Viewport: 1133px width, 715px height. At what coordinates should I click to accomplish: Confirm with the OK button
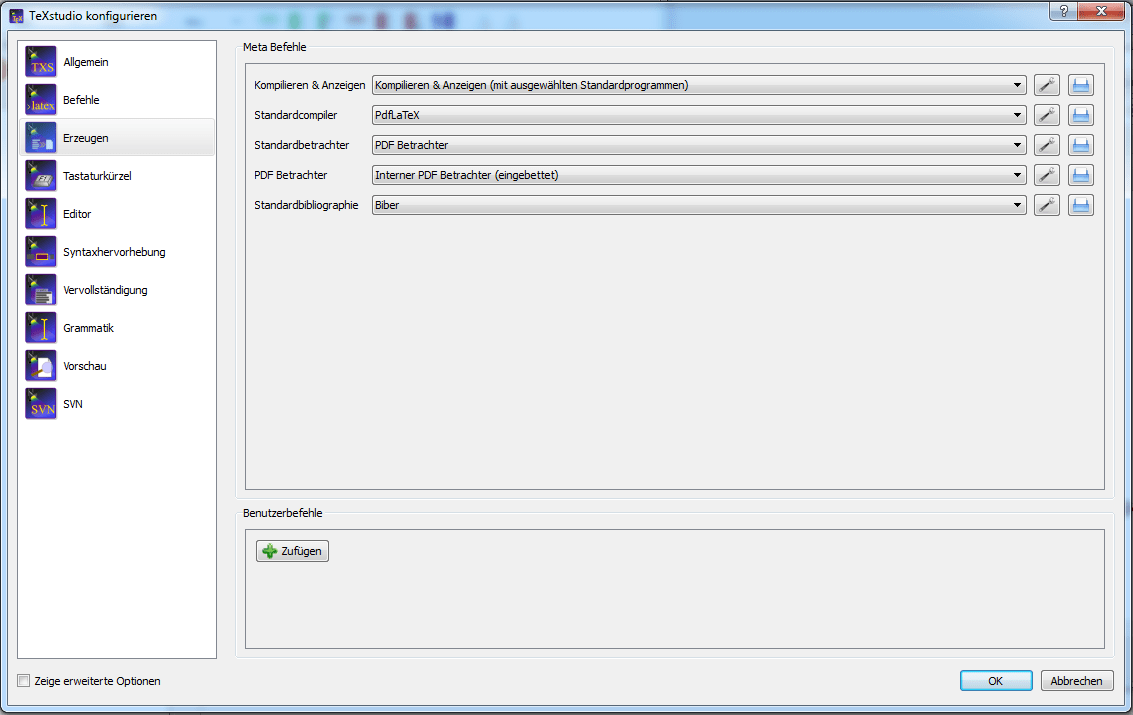996,680
